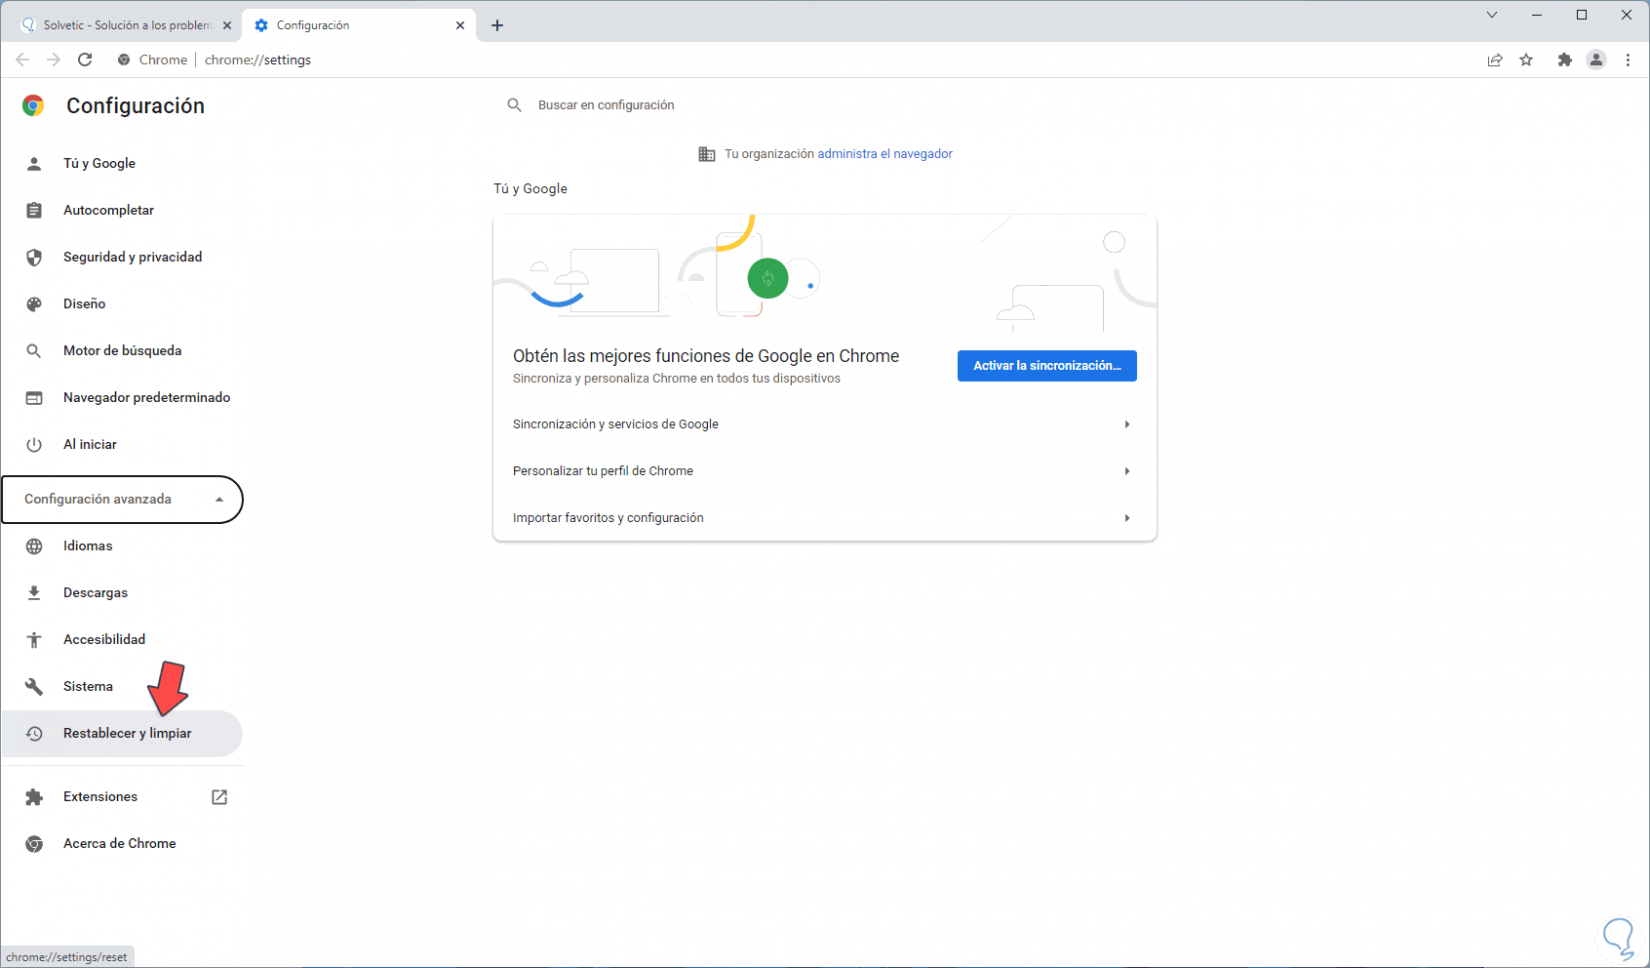The height and width of the screenshot is (968, 1650).
Task: Click the Idiomas globe icon
Action: click(34, 546)
